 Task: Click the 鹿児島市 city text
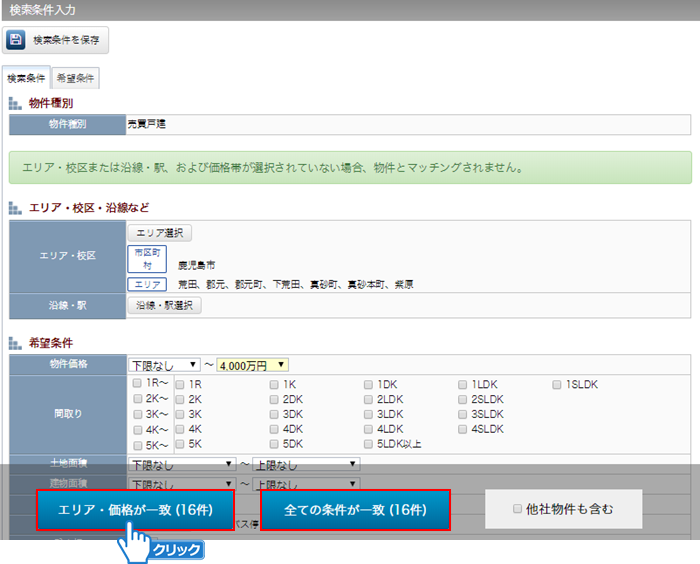tap(196, 265)
